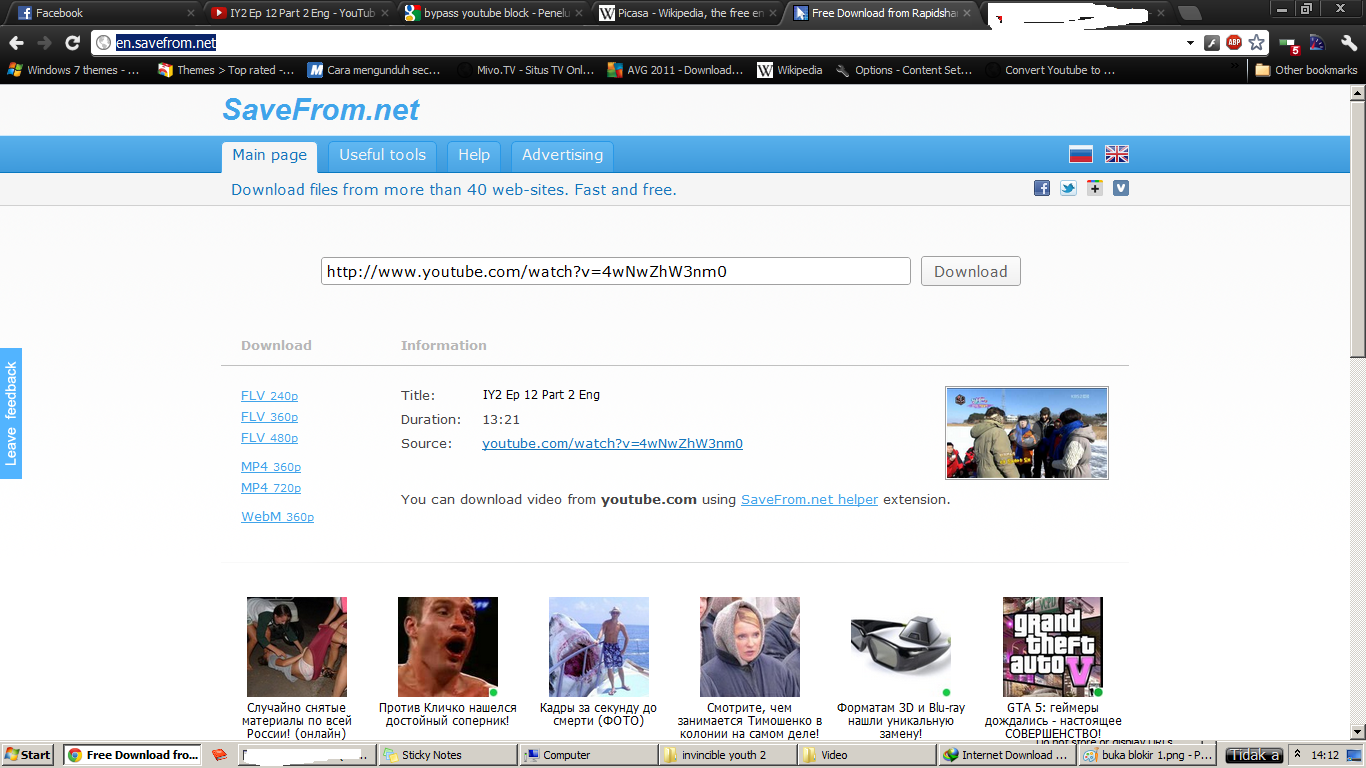This screenshot has width=1366, height=768.
Task: Open the Grand Theft Auto V ad thumbnail
Action: click(x=1053, y=647)
